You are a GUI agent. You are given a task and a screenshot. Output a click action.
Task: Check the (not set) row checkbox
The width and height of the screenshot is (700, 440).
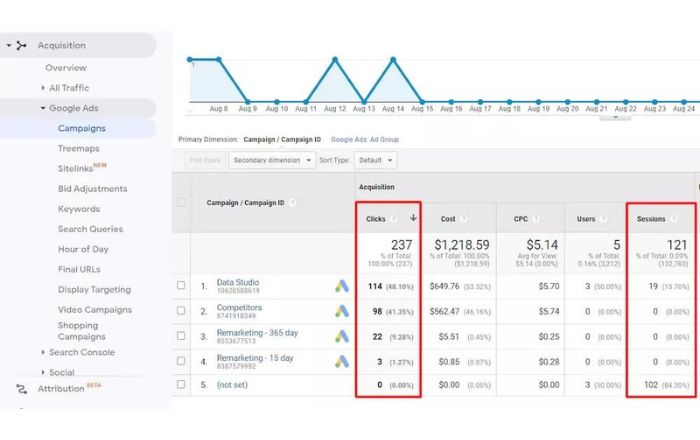pyautogui.click(x=181, y=384)
